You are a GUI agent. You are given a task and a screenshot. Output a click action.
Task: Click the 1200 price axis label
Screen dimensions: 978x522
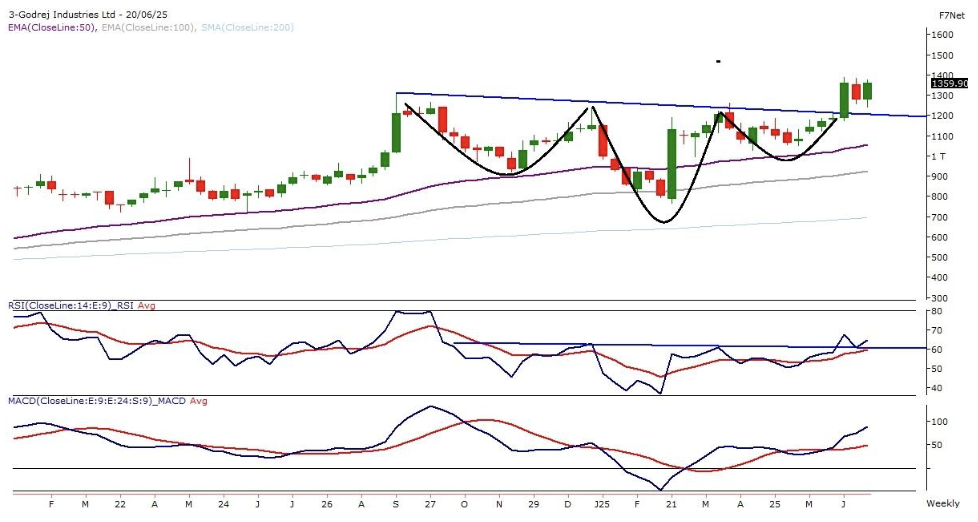coord(942,116)
